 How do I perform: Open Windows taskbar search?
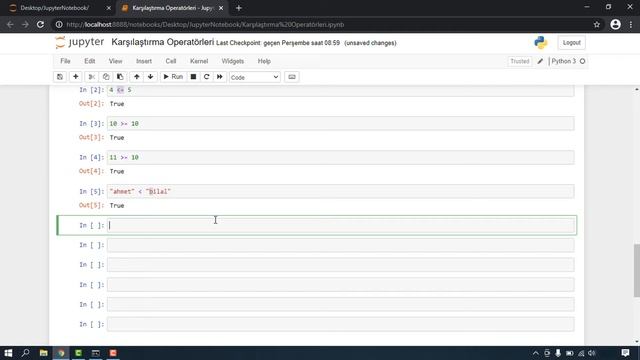tap(25, 353)
